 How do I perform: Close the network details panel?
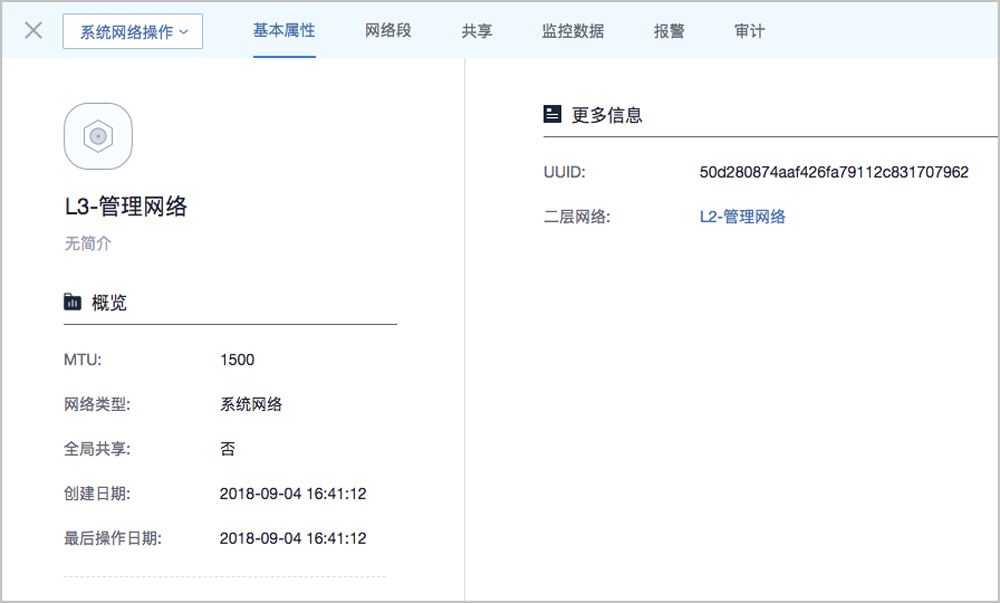pyautogui.click(x=33, y=30)
